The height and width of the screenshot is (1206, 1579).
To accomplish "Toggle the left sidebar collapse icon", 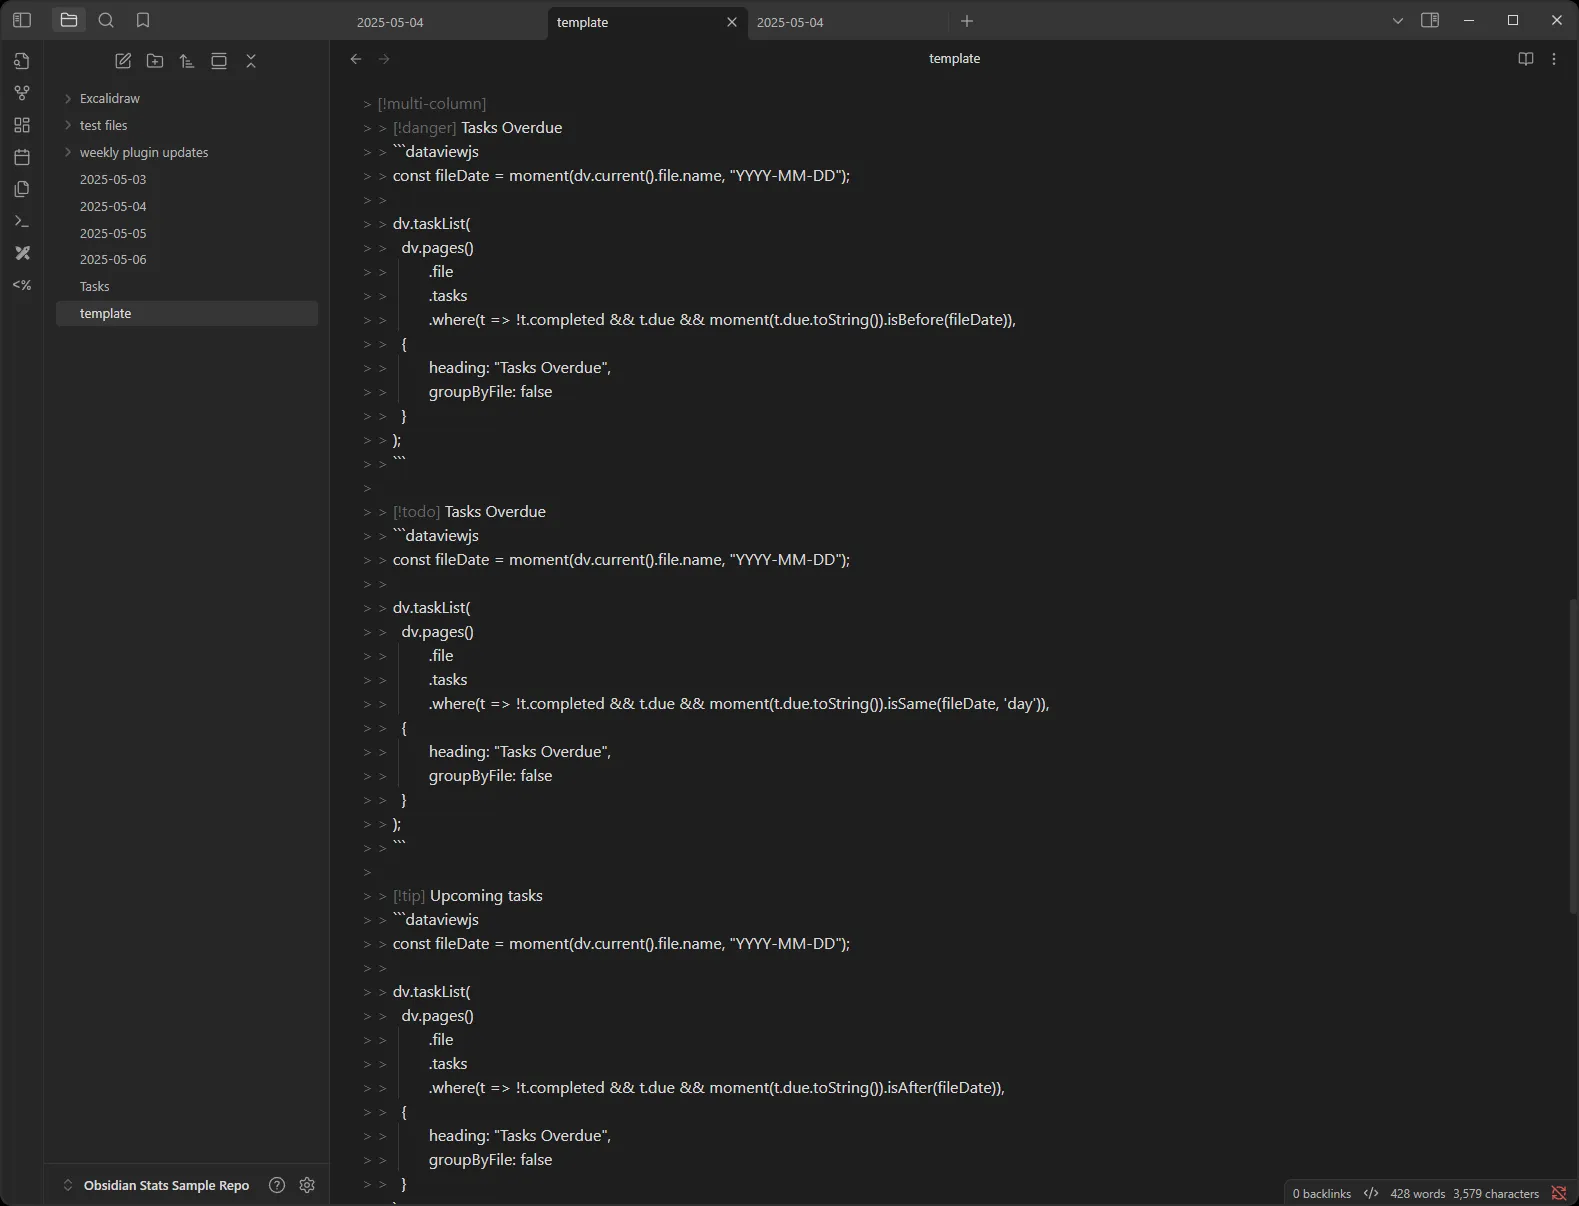I will 22,20.
